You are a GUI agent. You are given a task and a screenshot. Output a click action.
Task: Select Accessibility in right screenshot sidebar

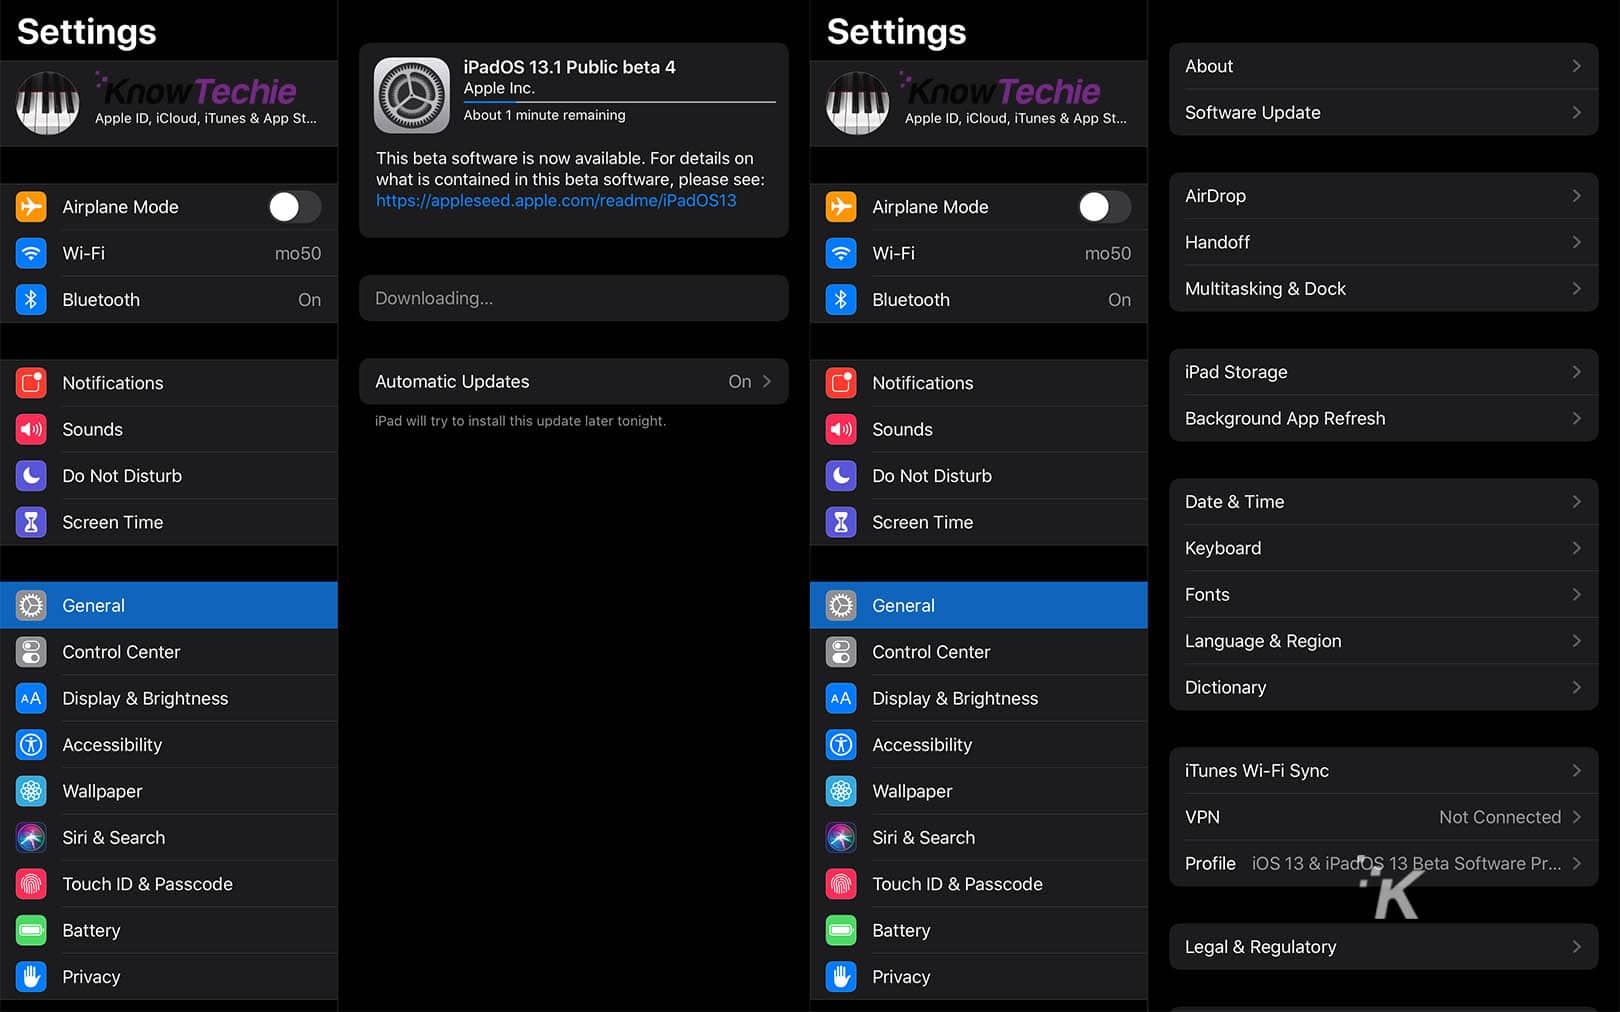tap(978, 745)
